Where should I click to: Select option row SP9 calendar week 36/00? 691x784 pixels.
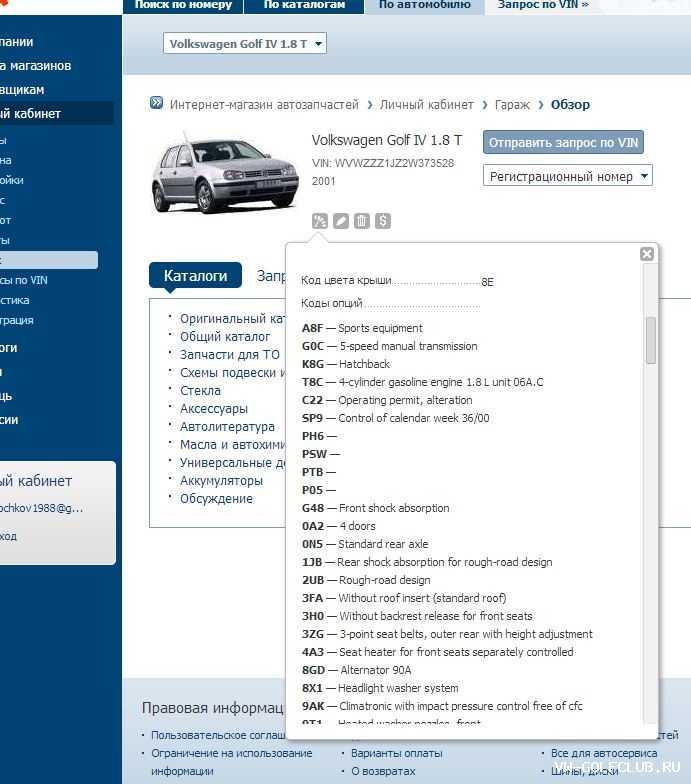click(396, 418)
